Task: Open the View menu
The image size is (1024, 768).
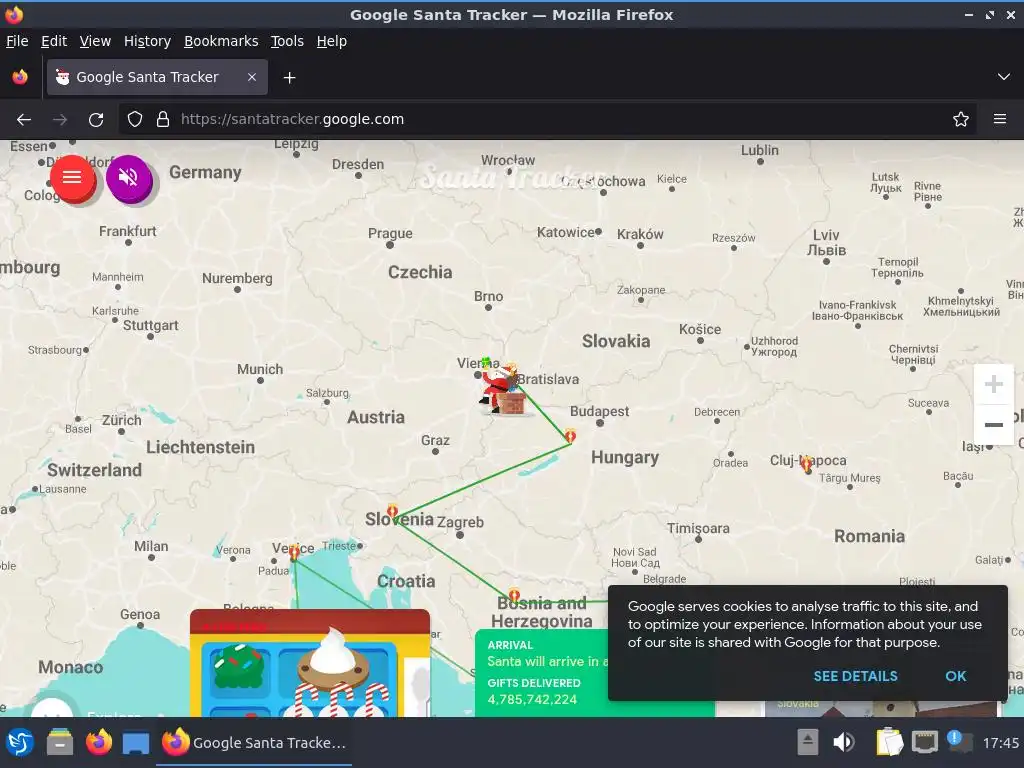Action: pos(95,41)
